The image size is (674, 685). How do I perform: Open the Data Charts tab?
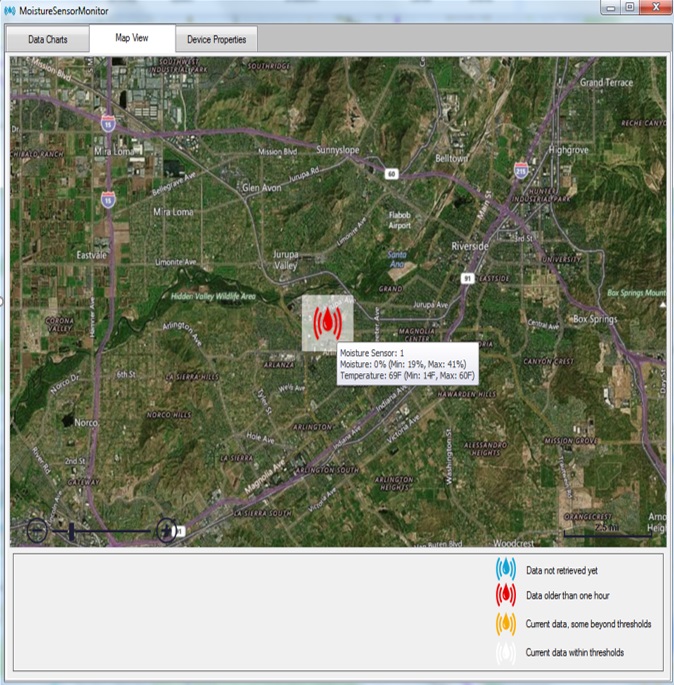click(47, 39)
